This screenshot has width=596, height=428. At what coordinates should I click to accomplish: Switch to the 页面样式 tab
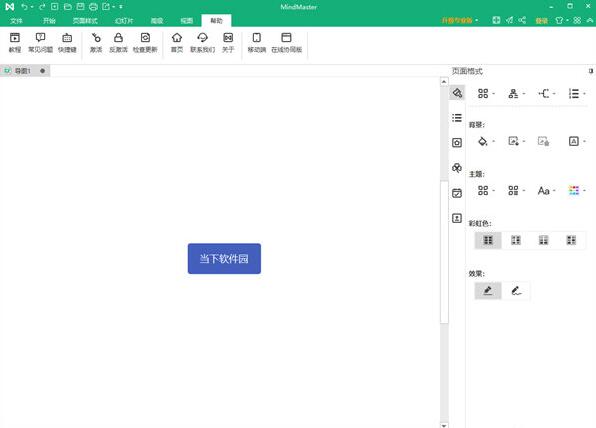coord(85,21)
